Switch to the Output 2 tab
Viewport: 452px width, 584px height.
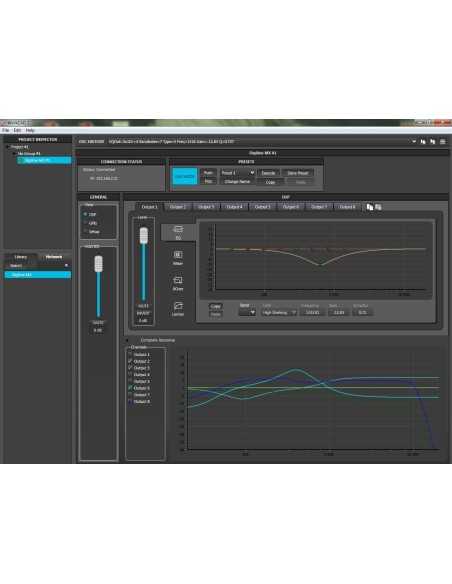click(178, 207)
